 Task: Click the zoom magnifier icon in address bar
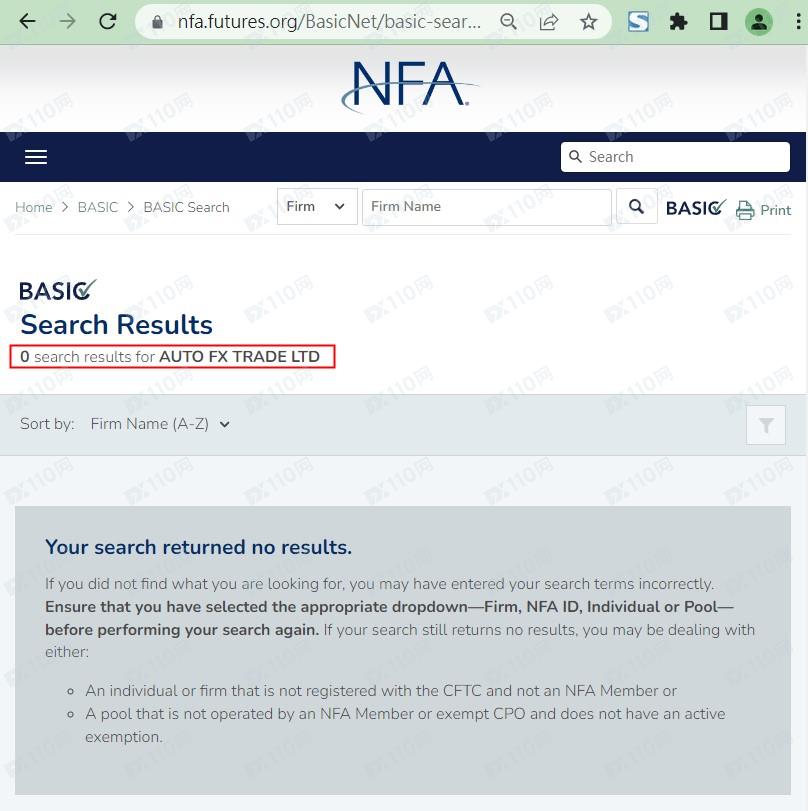(x=509, y=21)
